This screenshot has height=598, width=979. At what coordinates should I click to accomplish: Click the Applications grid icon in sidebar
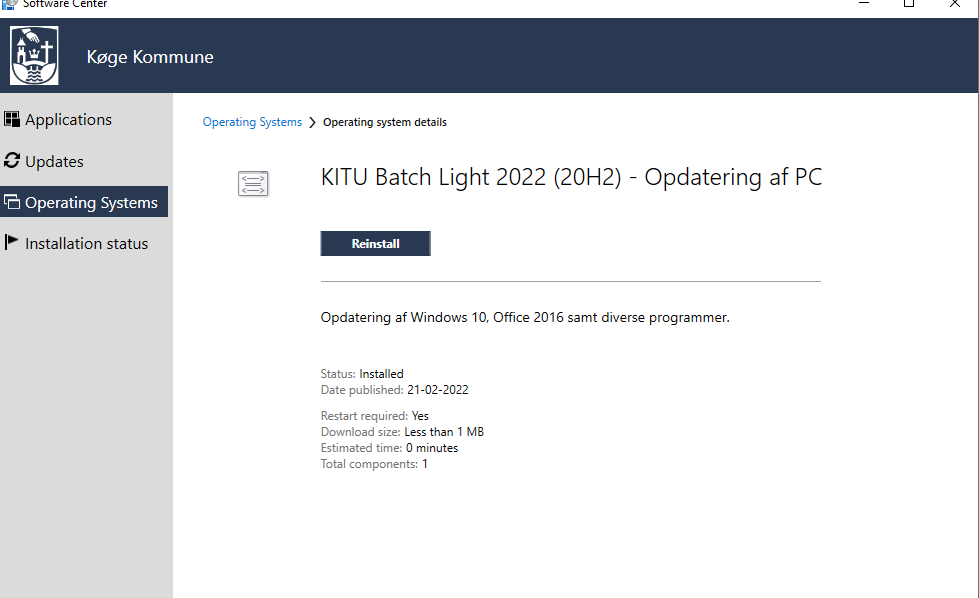click(12, 119)
